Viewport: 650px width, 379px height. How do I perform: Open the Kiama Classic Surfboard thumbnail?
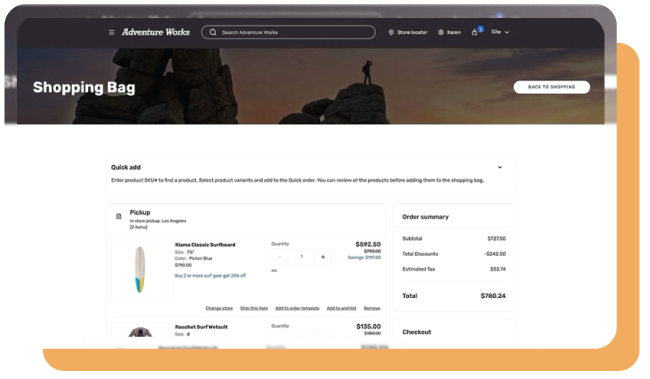click(x=140, y=270)
